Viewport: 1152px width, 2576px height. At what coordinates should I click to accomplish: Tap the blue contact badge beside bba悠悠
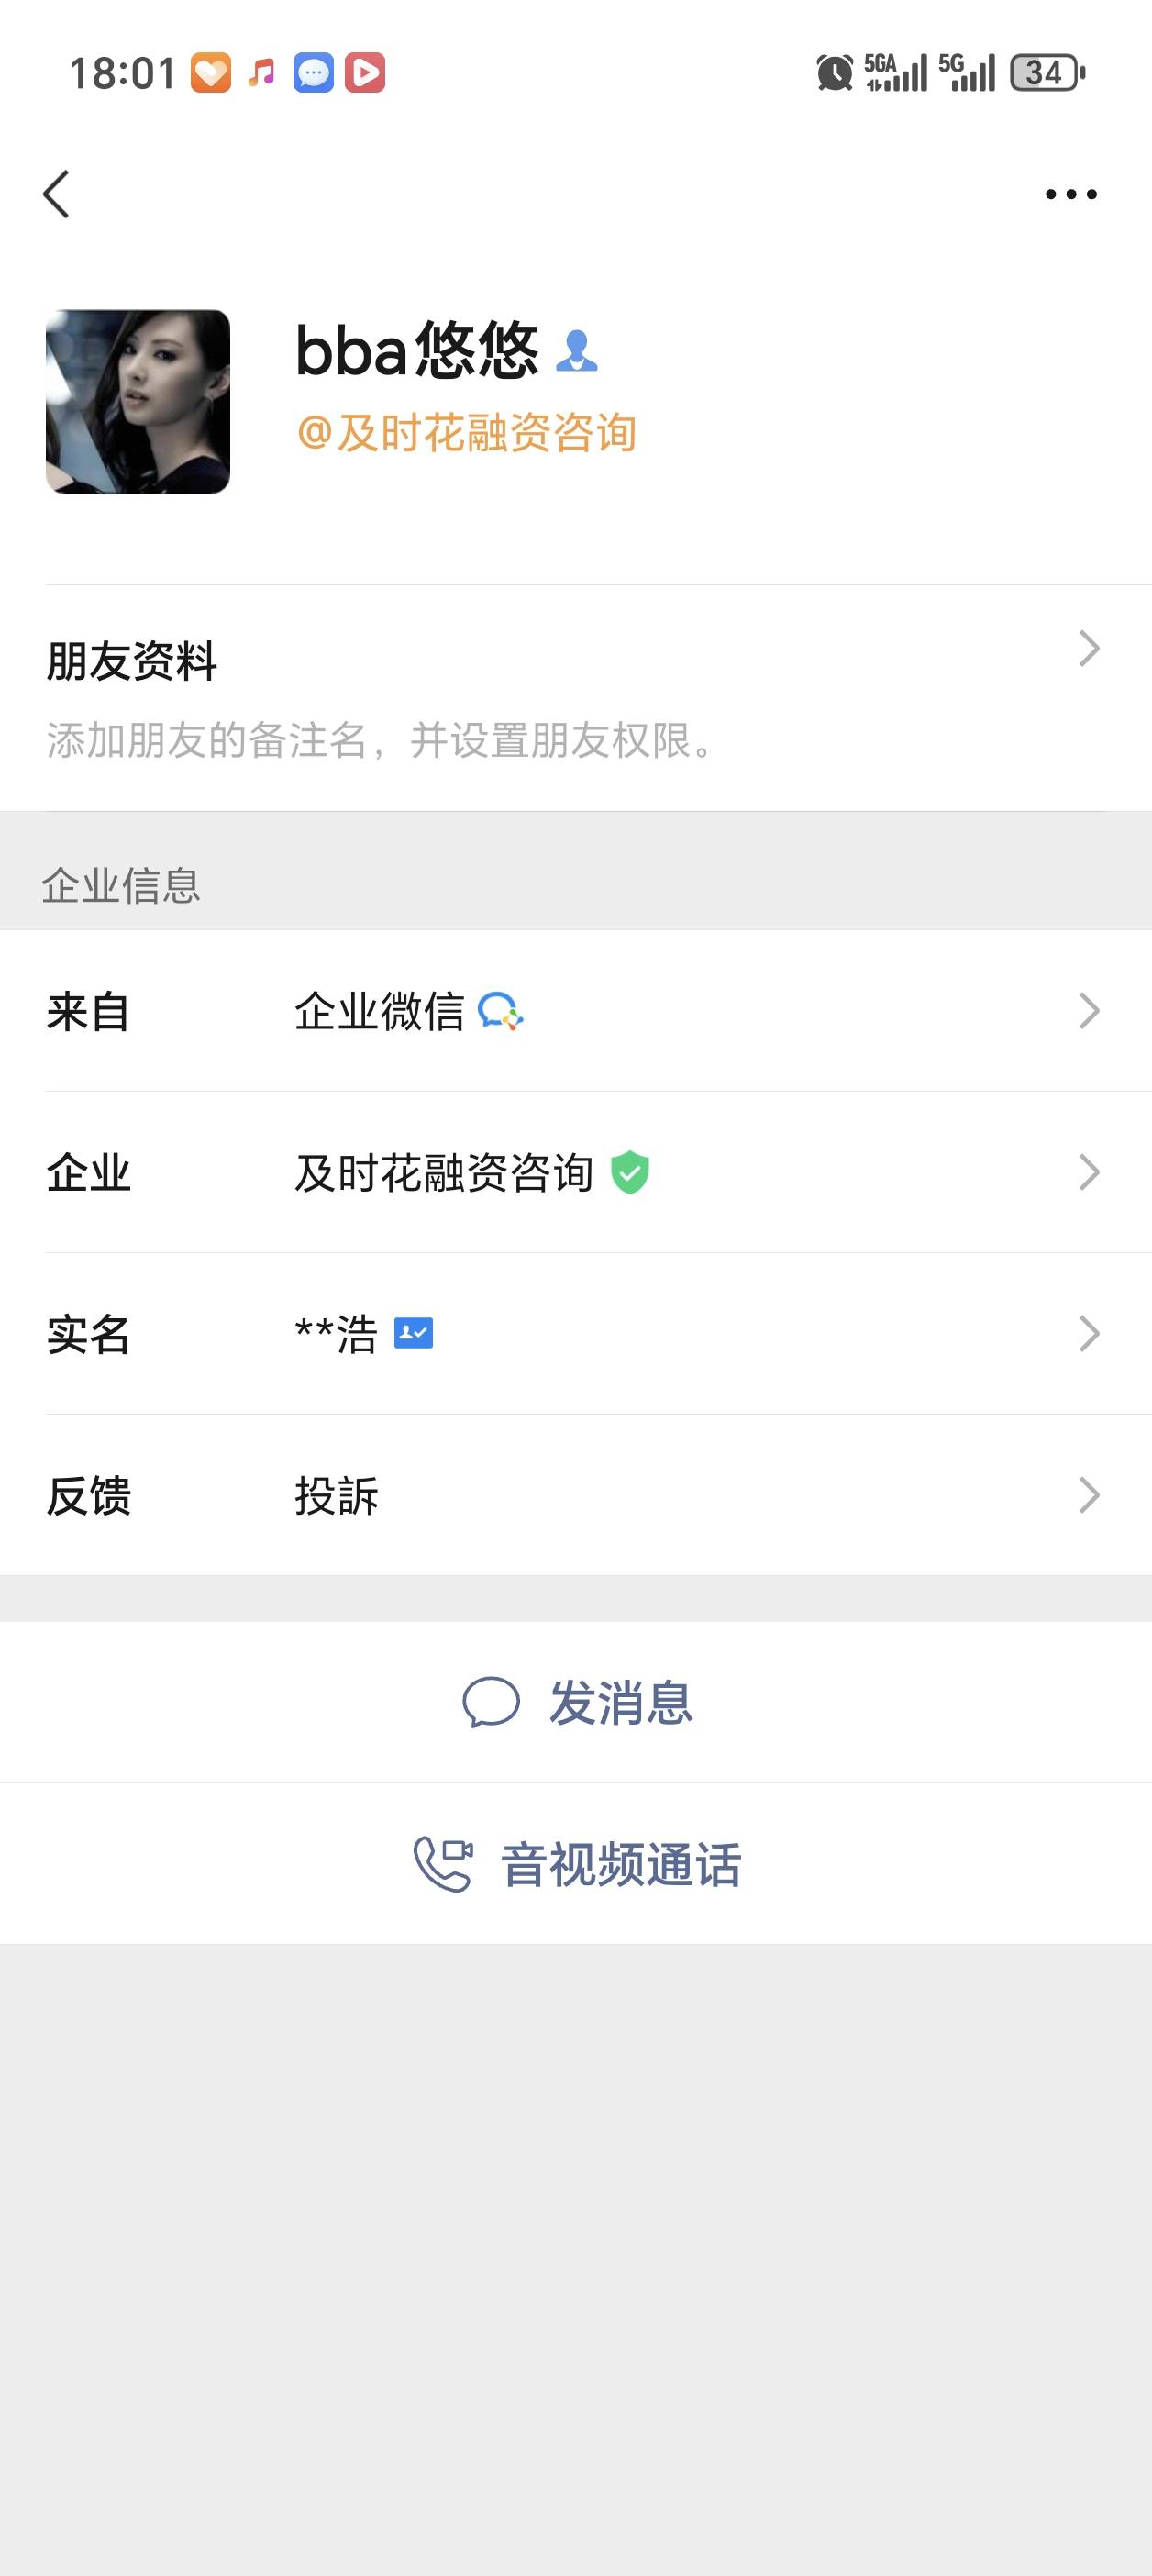click(x=576, y=352)
